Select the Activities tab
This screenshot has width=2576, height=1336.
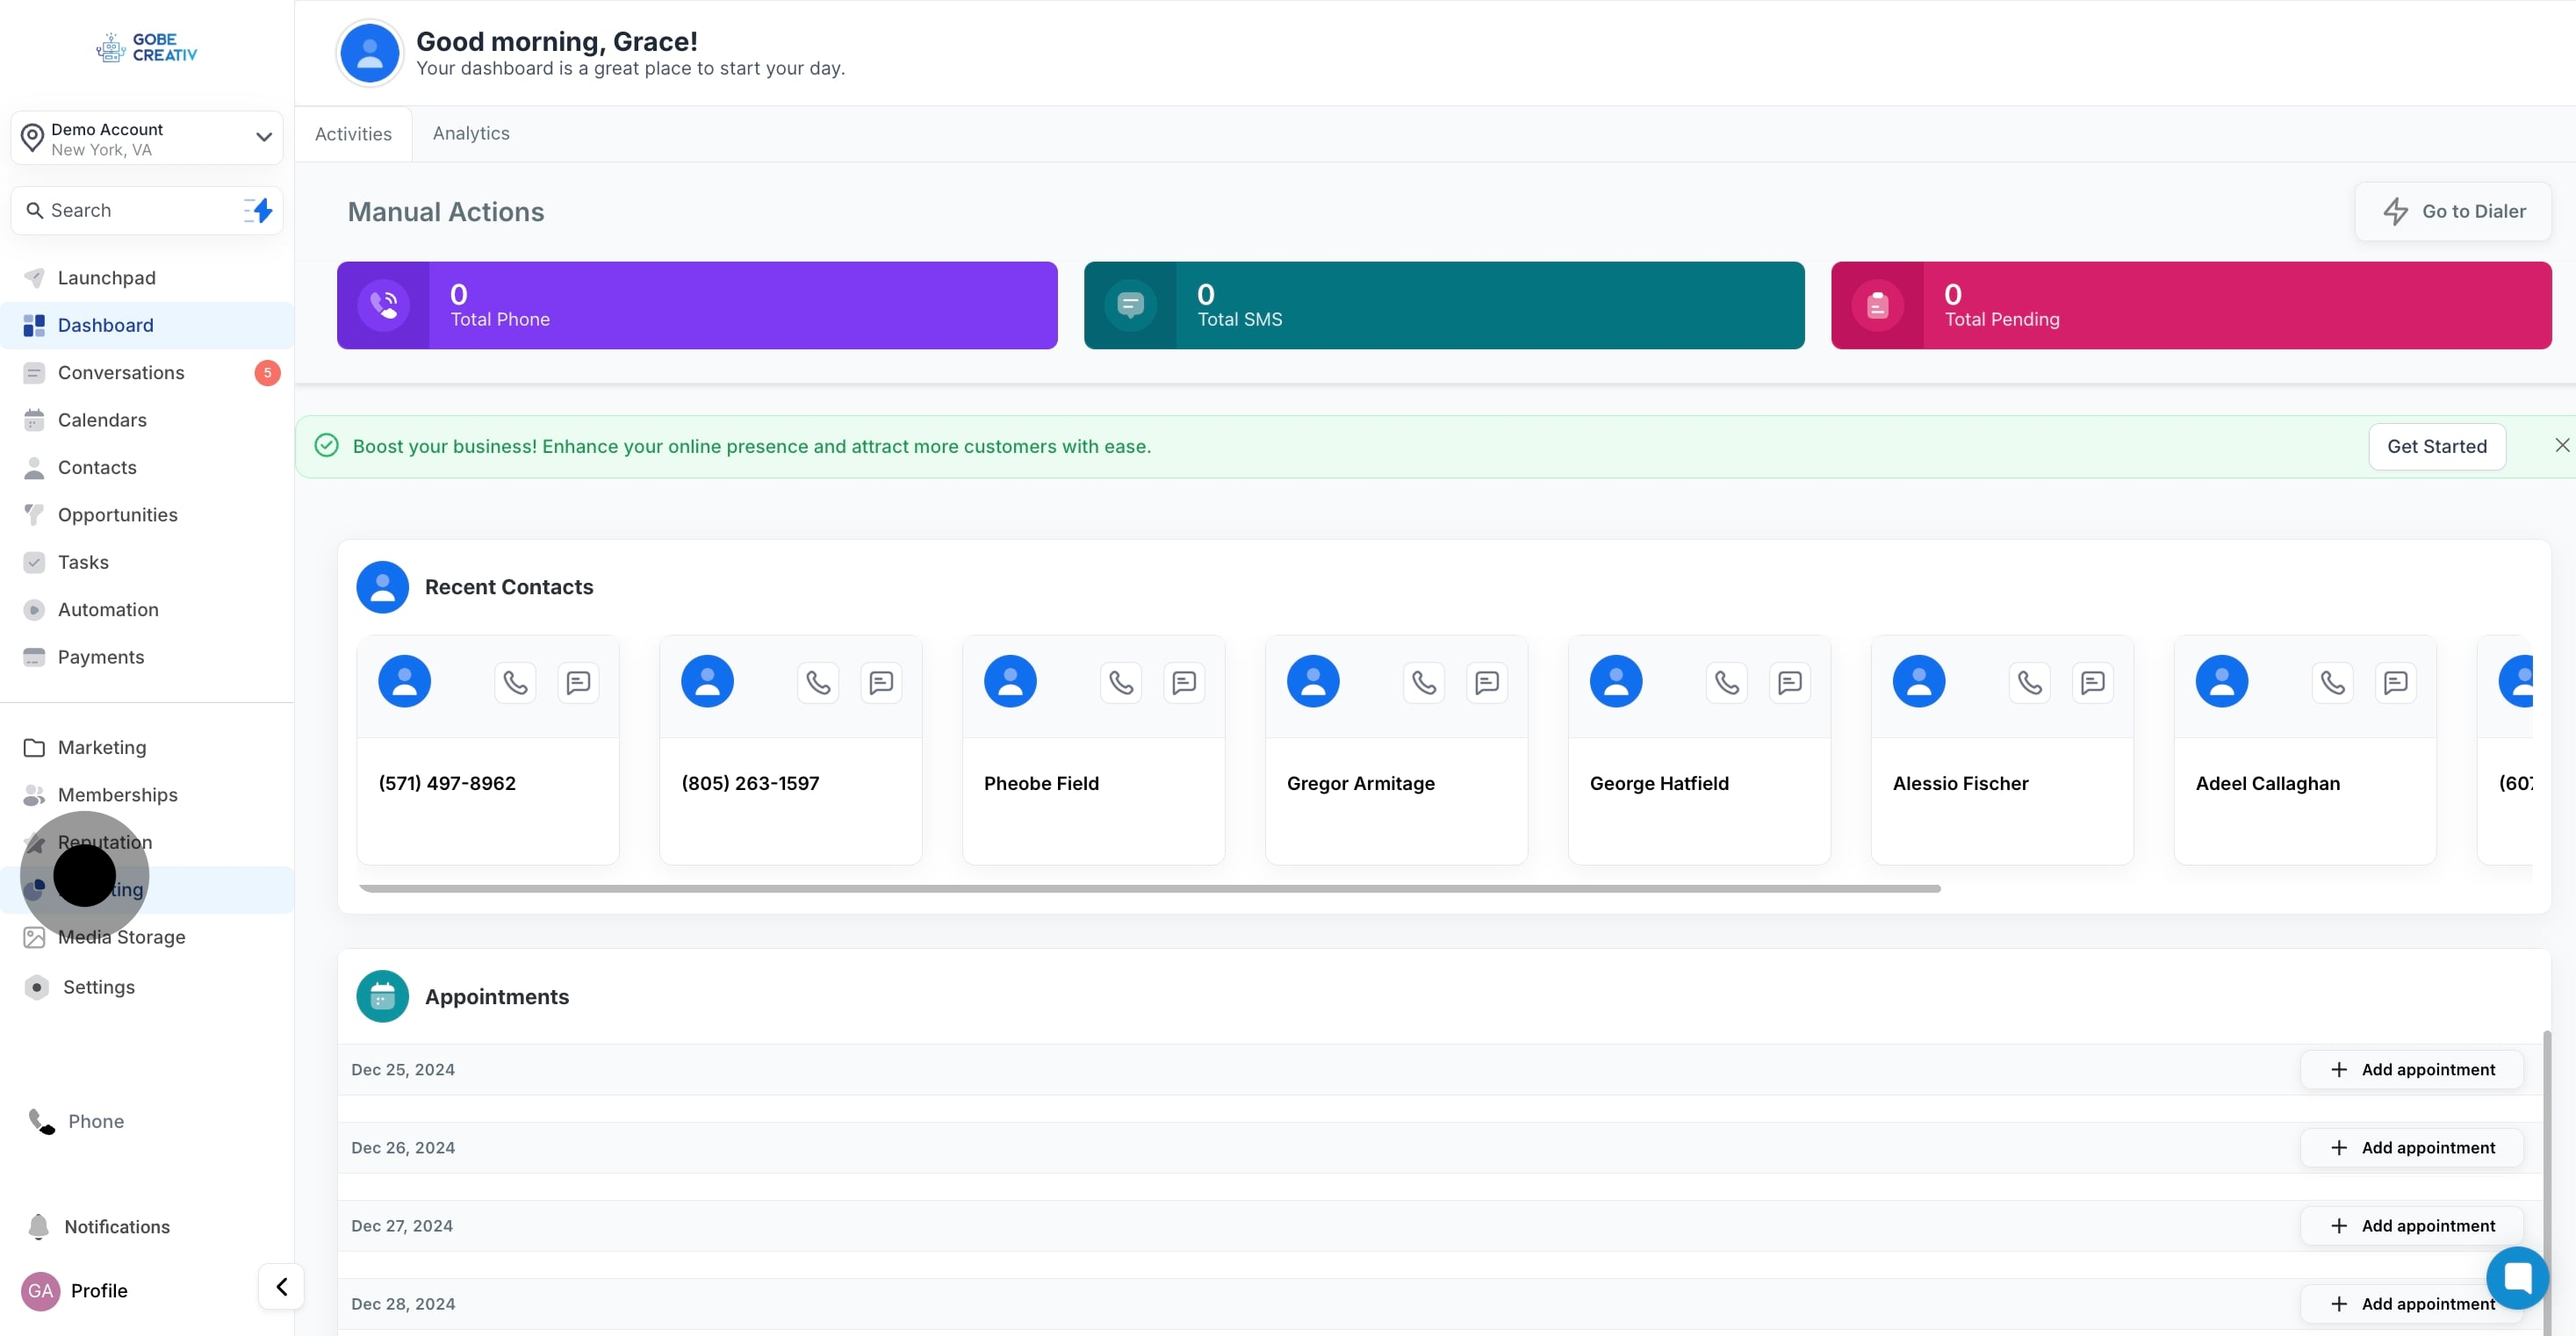coord(353,133)
